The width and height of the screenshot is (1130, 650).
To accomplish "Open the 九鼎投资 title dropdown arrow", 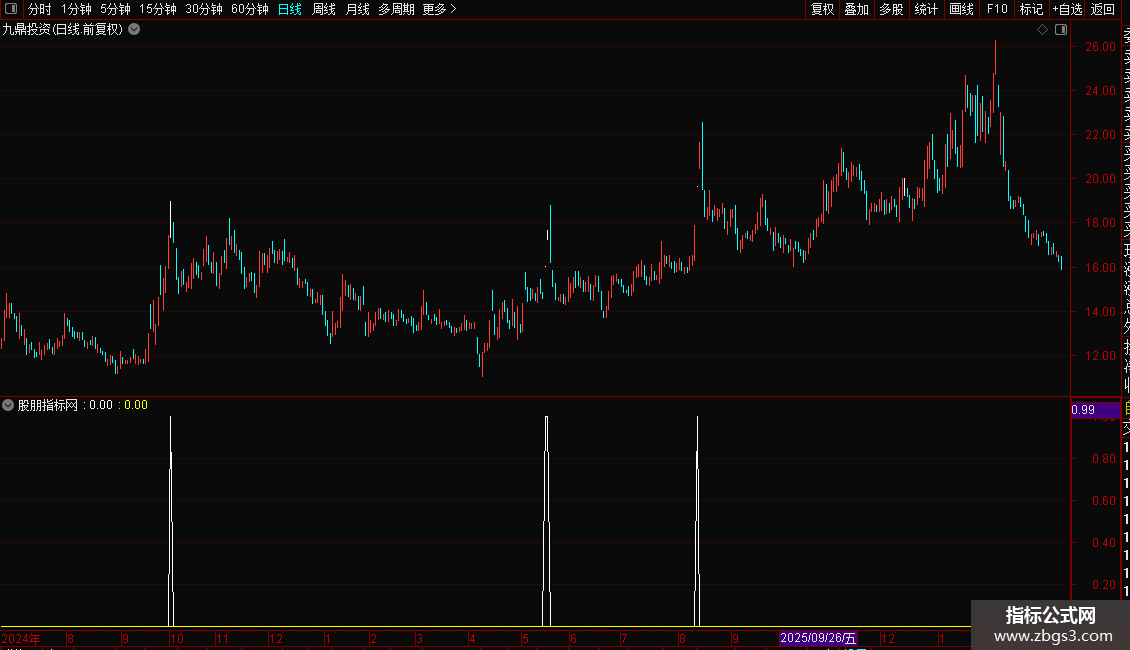I will pyautogui.click(x=134, y=30).
